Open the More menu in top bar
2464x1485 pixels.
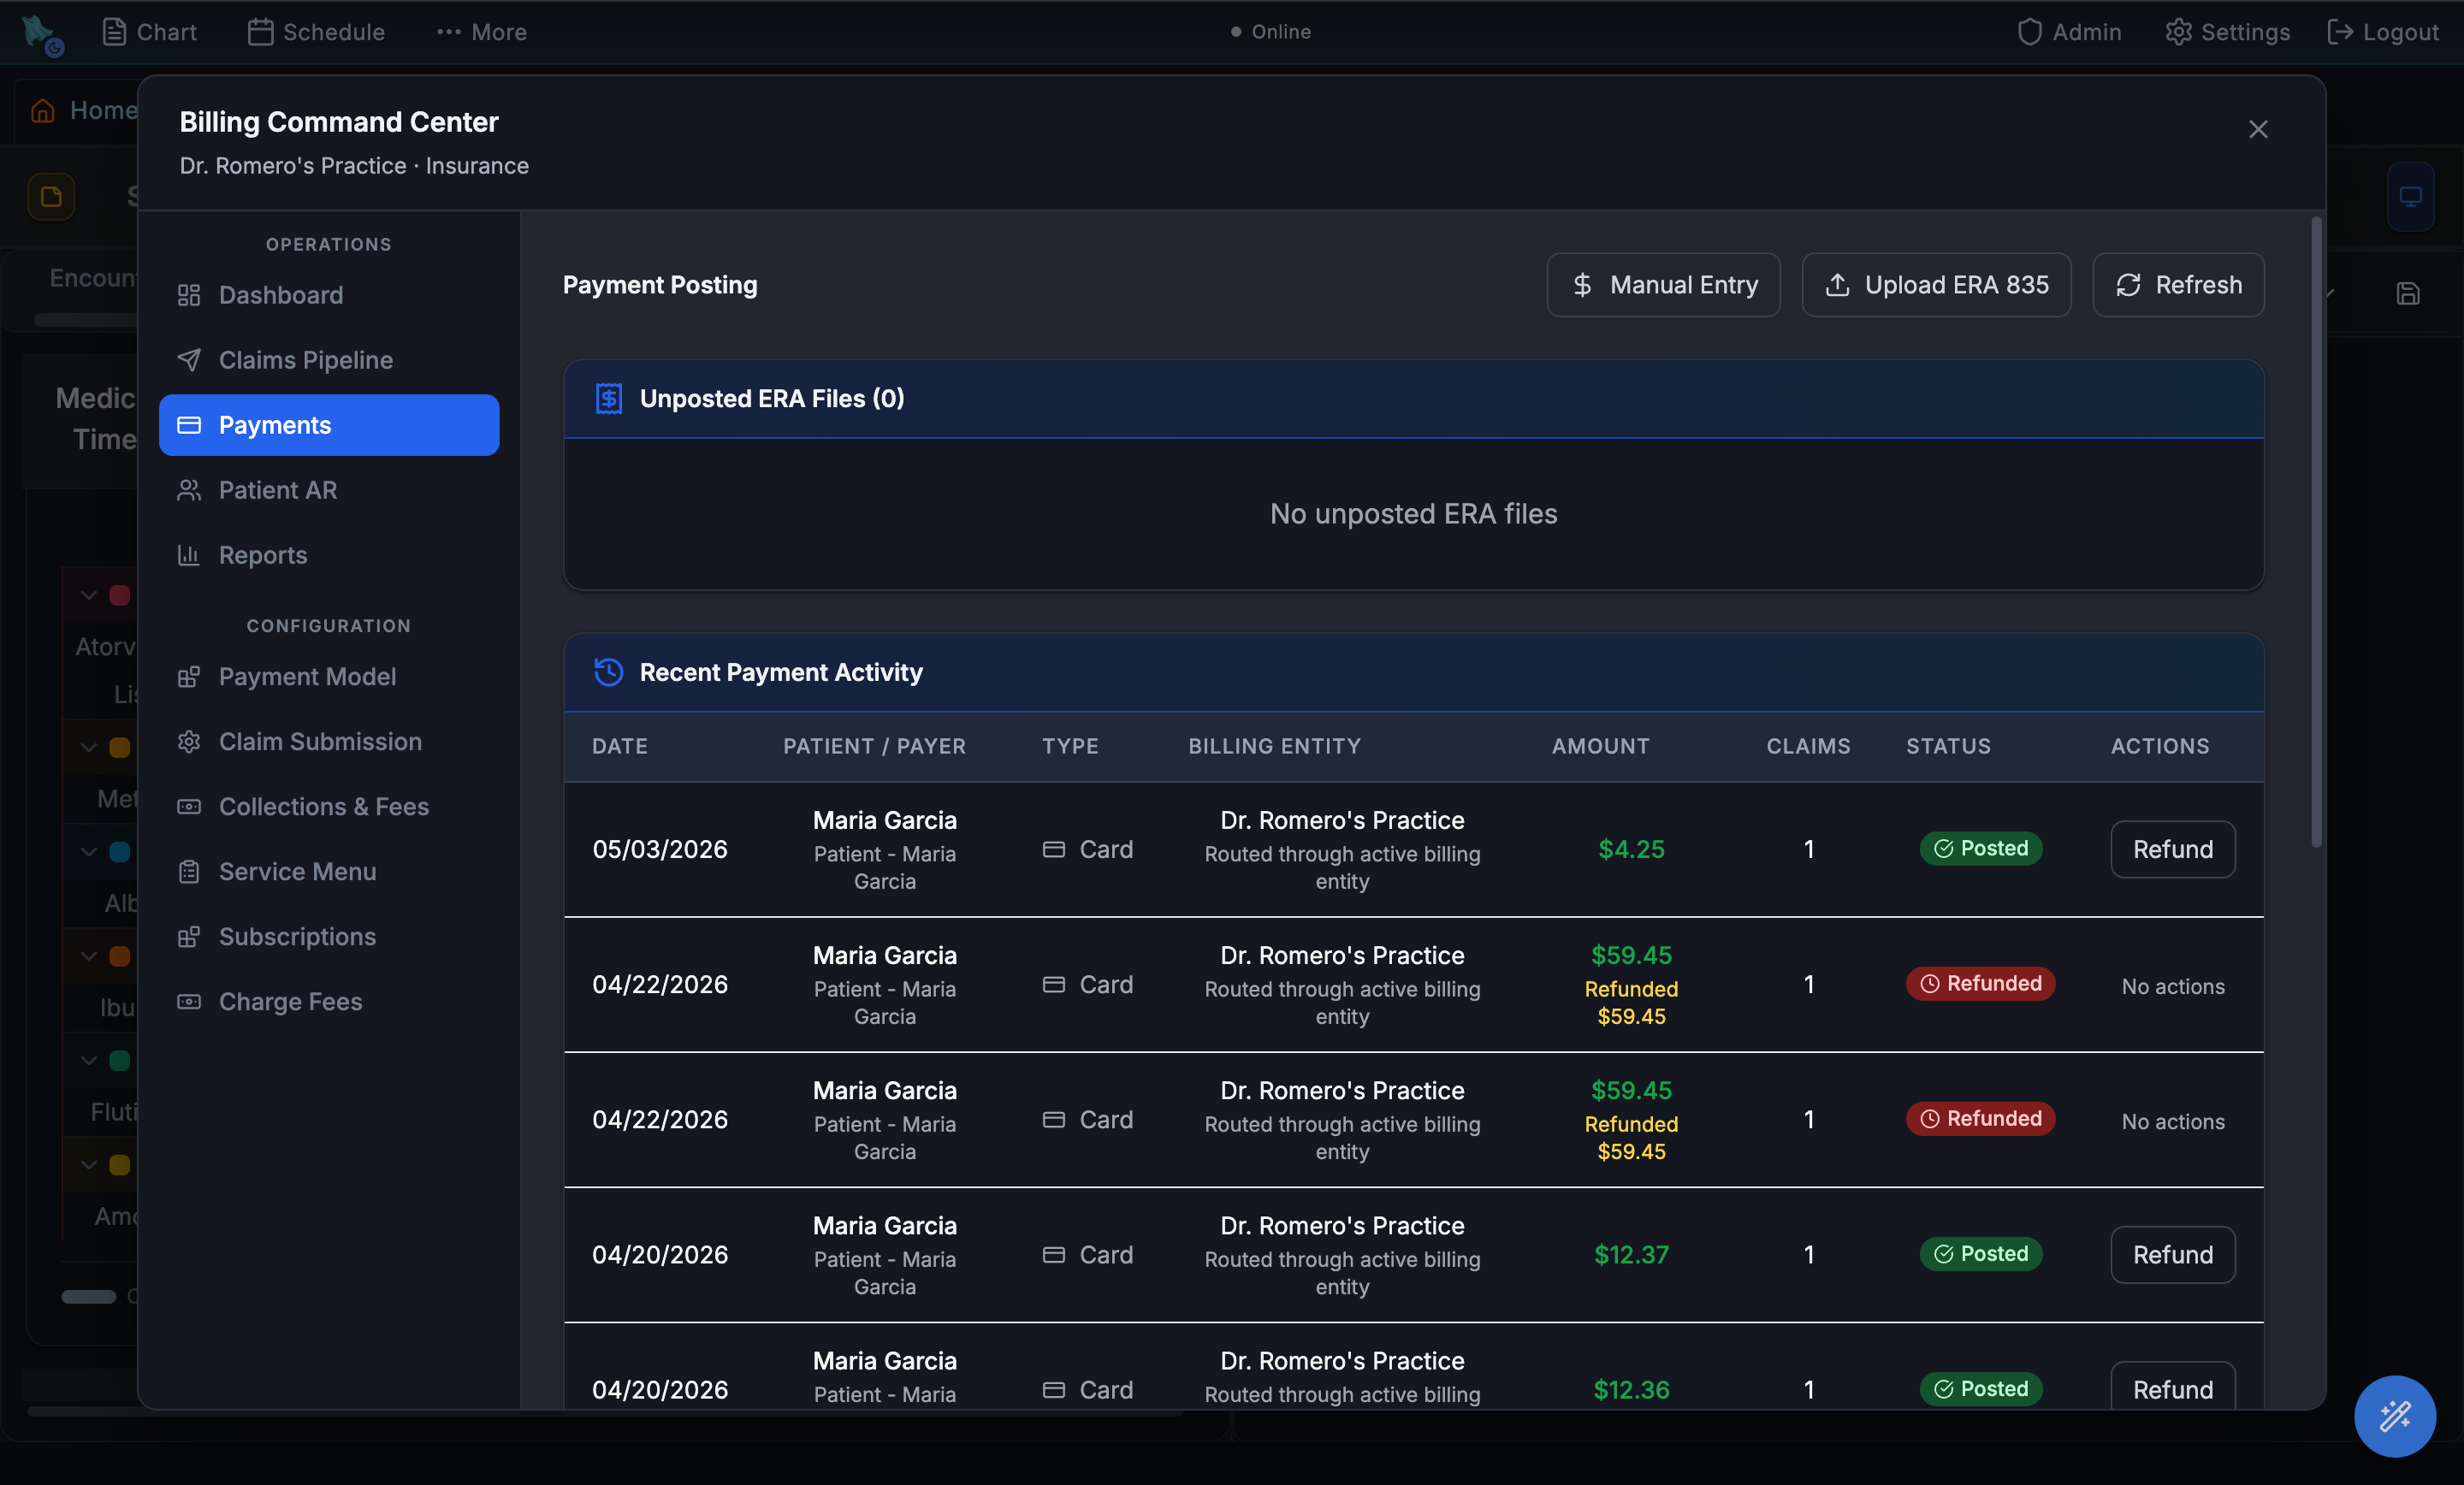pos(481,32)
